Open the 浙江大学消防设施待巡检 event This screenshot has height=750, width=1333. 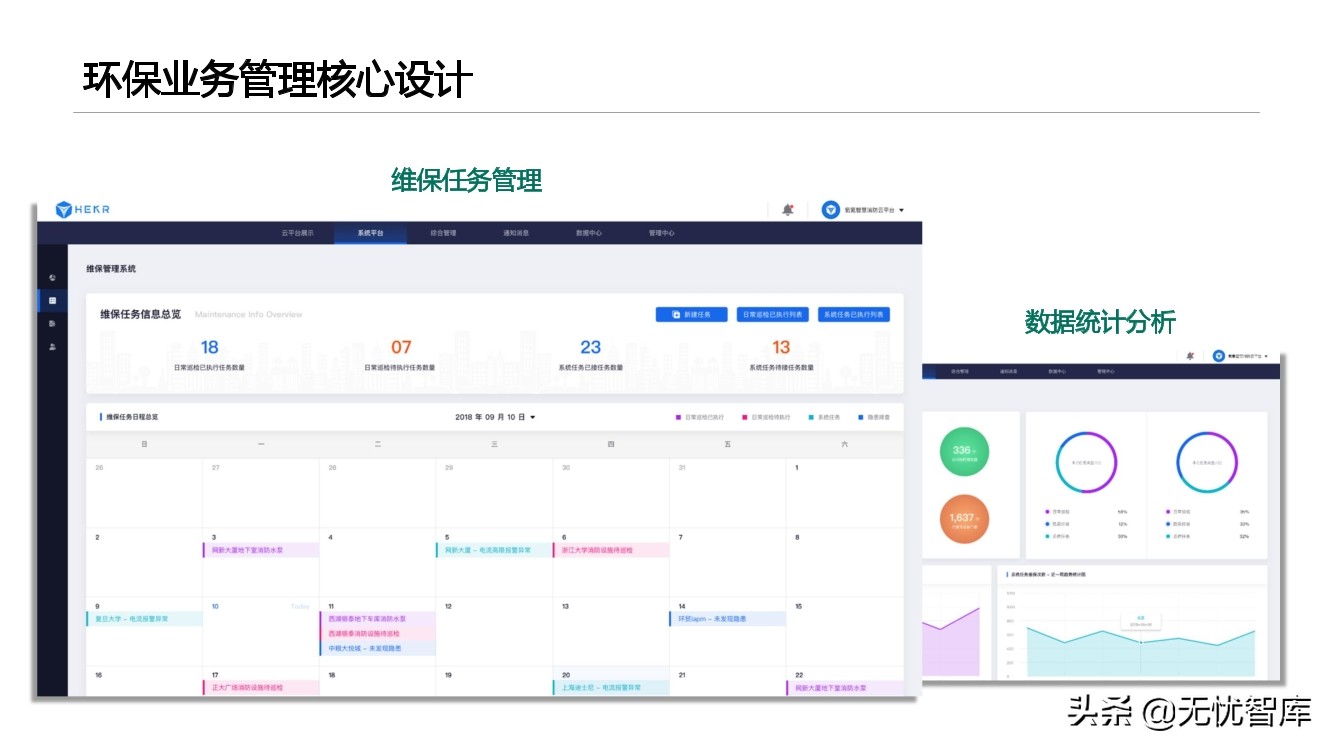tap(610, 550)
